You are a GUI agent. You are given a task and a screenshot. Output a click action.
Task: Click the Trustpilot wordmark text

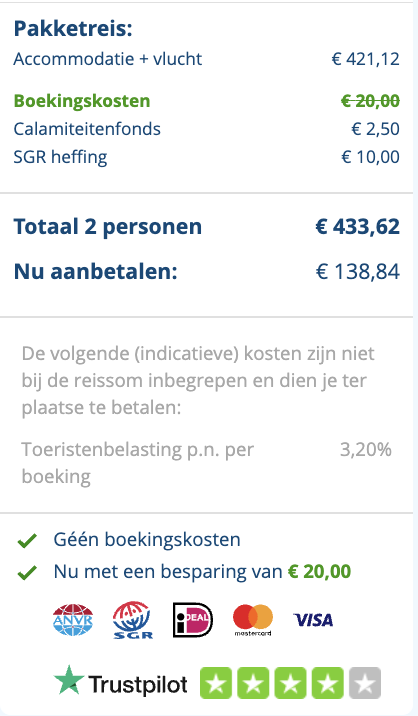pyautogui.click(x=138, y=684)
